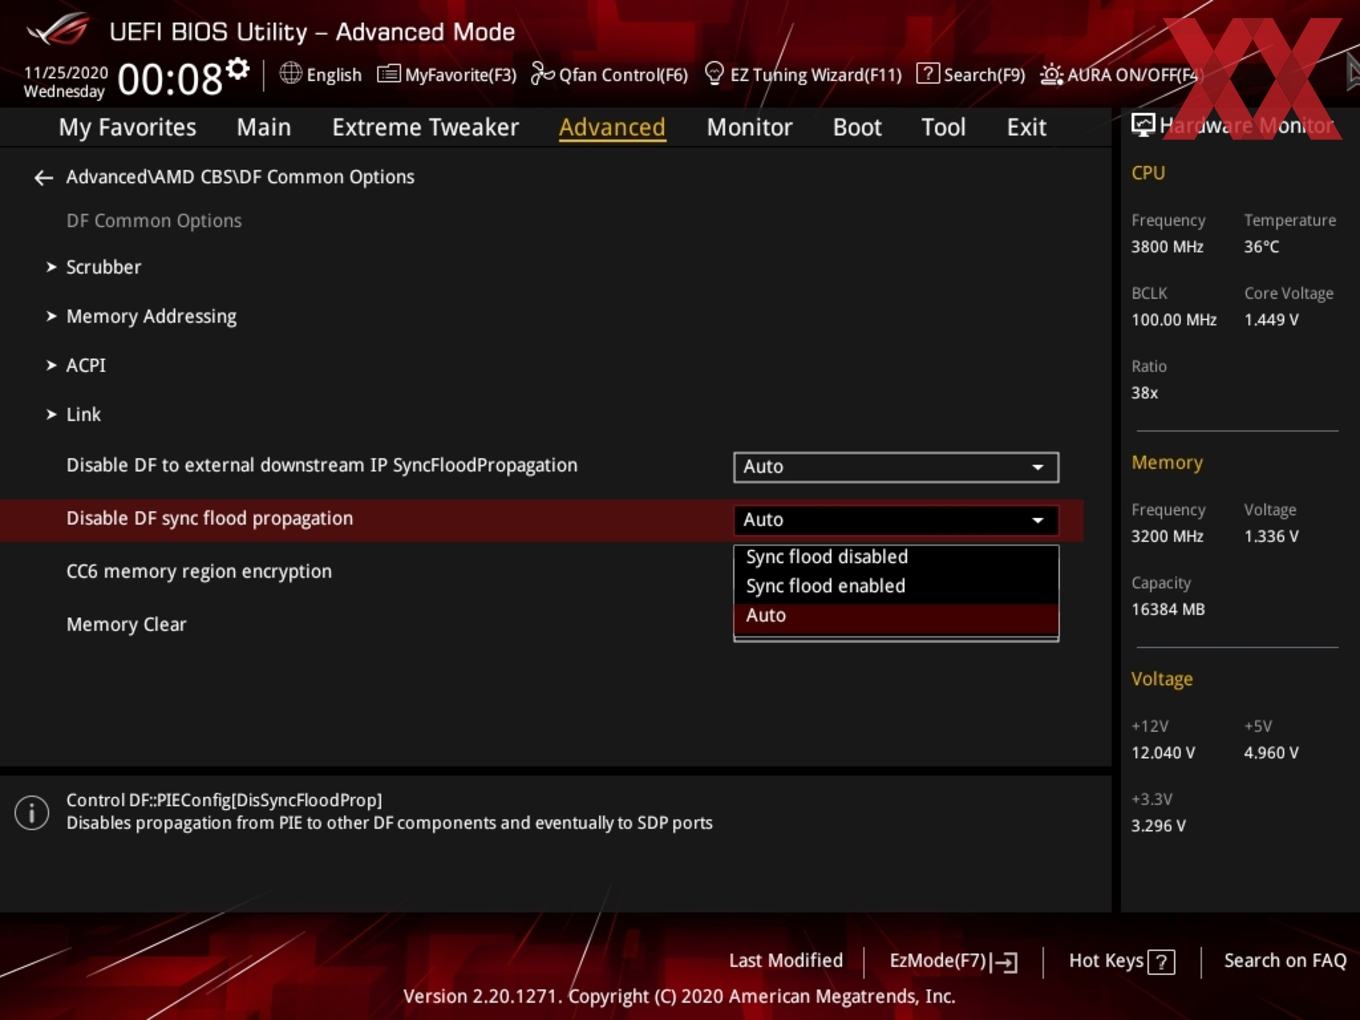The width and height of the screenshot is (1360, 1020).
Task: Switch to EzMode(F7) text
Action: (x=938, y=961)
